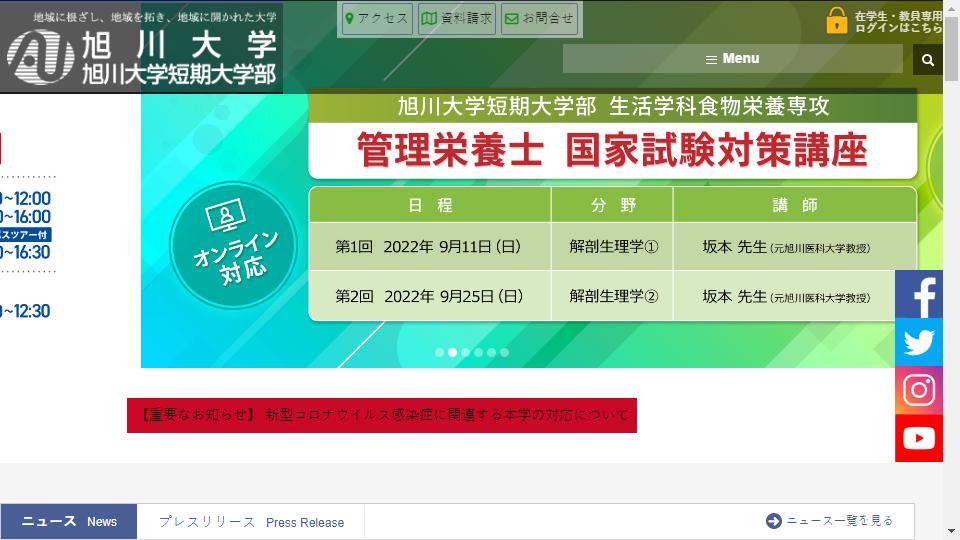Click 第1回 2022年 9月11日 schedule cell
This screenshot has height=540, width=960.
(x=430, y=246)
